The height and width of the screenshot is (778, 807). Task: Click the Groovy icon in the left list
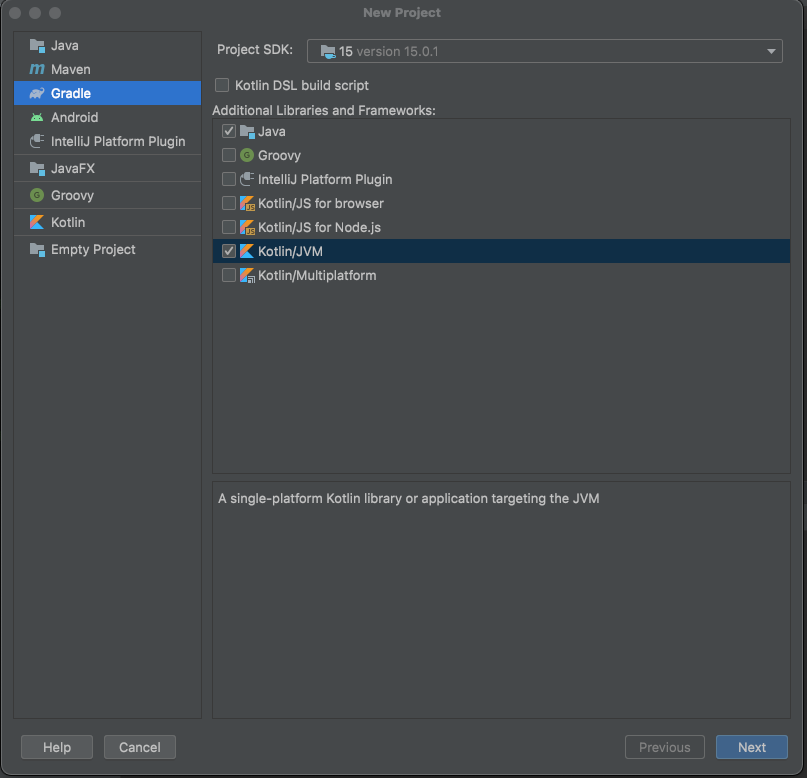pyautogui.click(x=37, y=196)
